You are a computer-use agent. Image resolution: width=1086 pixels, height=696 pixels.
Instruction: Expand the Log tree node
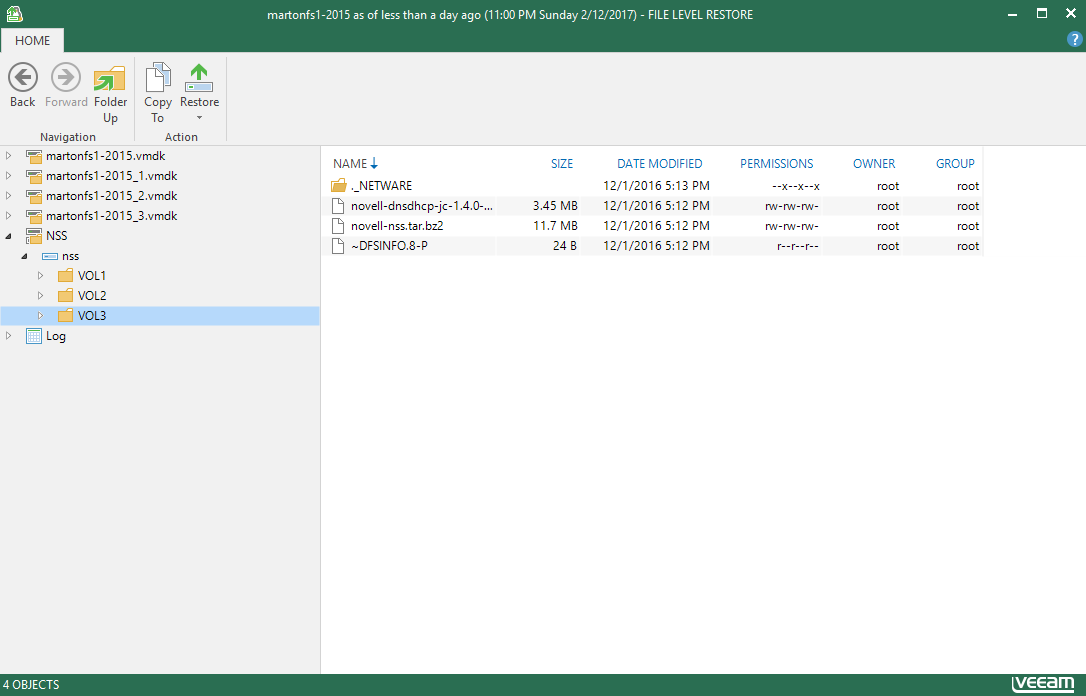9,336
